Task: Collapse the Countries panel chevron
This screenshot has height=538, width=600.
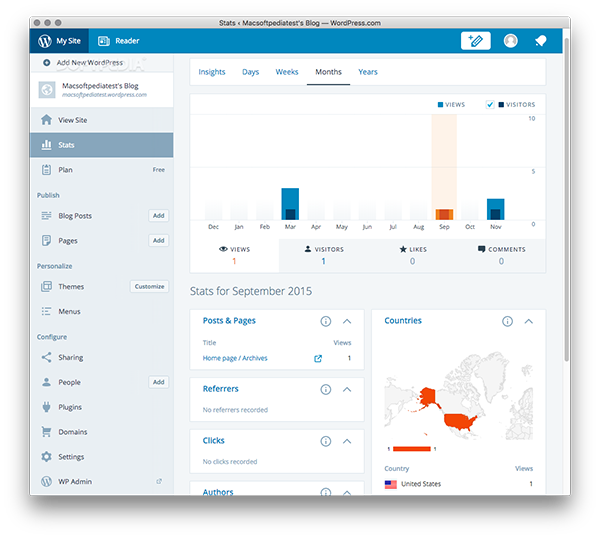Action: [529, 321]
